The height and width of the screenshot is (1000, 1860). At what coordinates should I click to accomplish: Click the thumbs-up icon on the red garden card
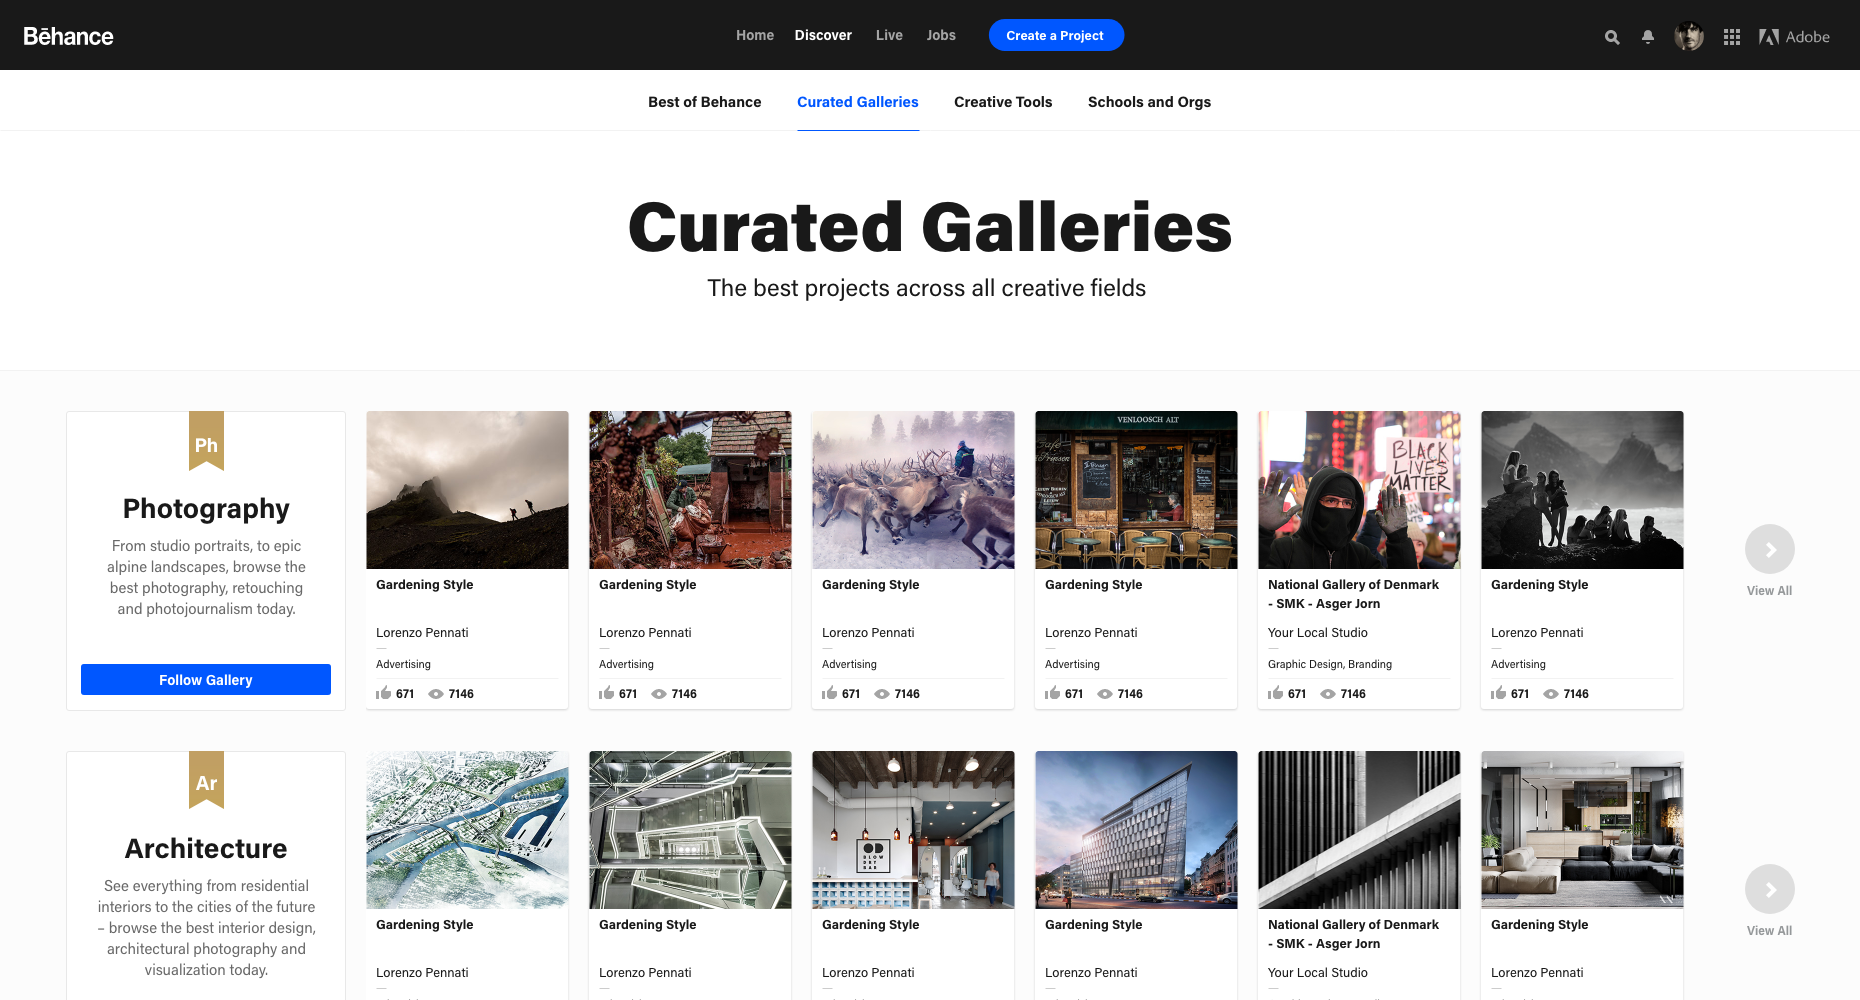606,693
